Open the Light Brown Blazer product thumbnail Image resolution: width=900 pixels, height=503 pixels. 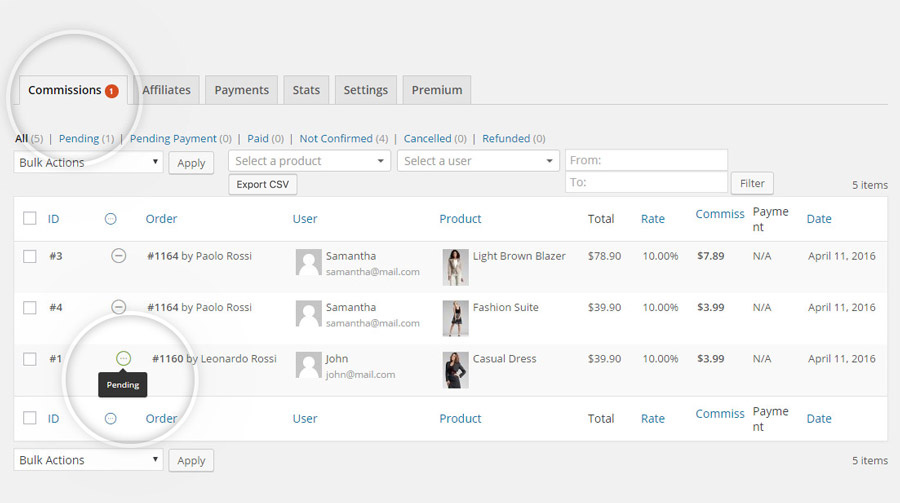[455, 267]
